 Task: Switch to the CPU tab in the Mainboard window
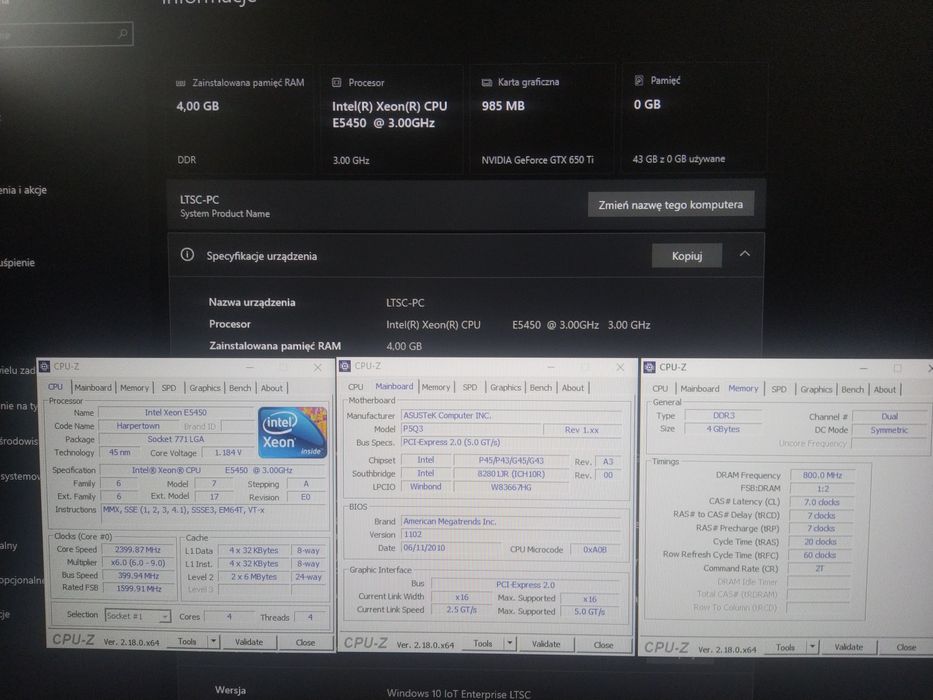[x=356, y=387]
